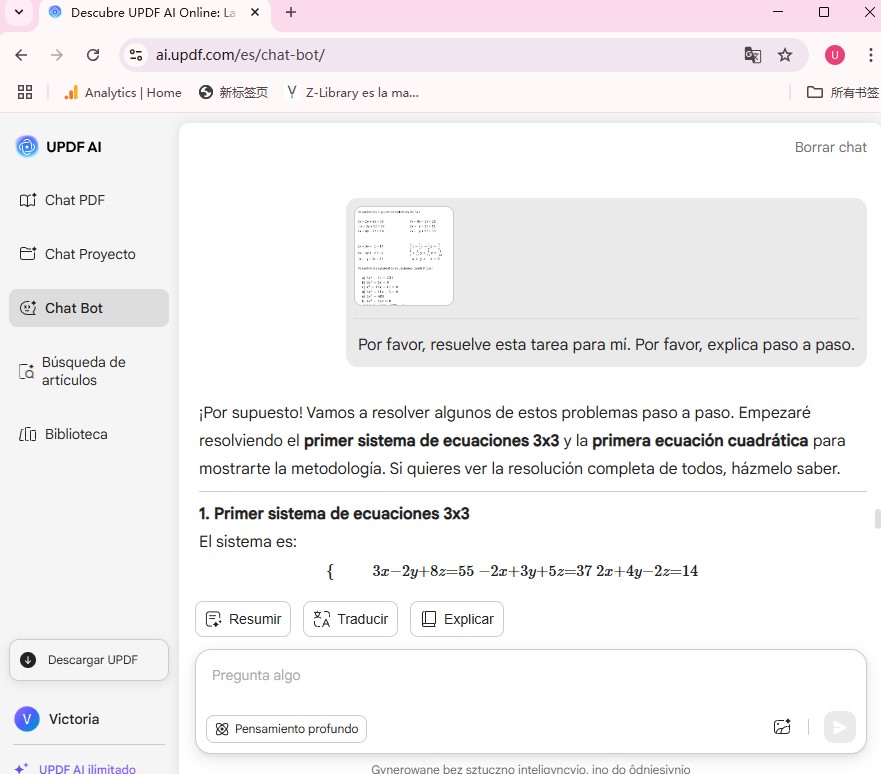Click the UPDF AI ilimitado link
This screenshot has height=774, width=881.
87,768
